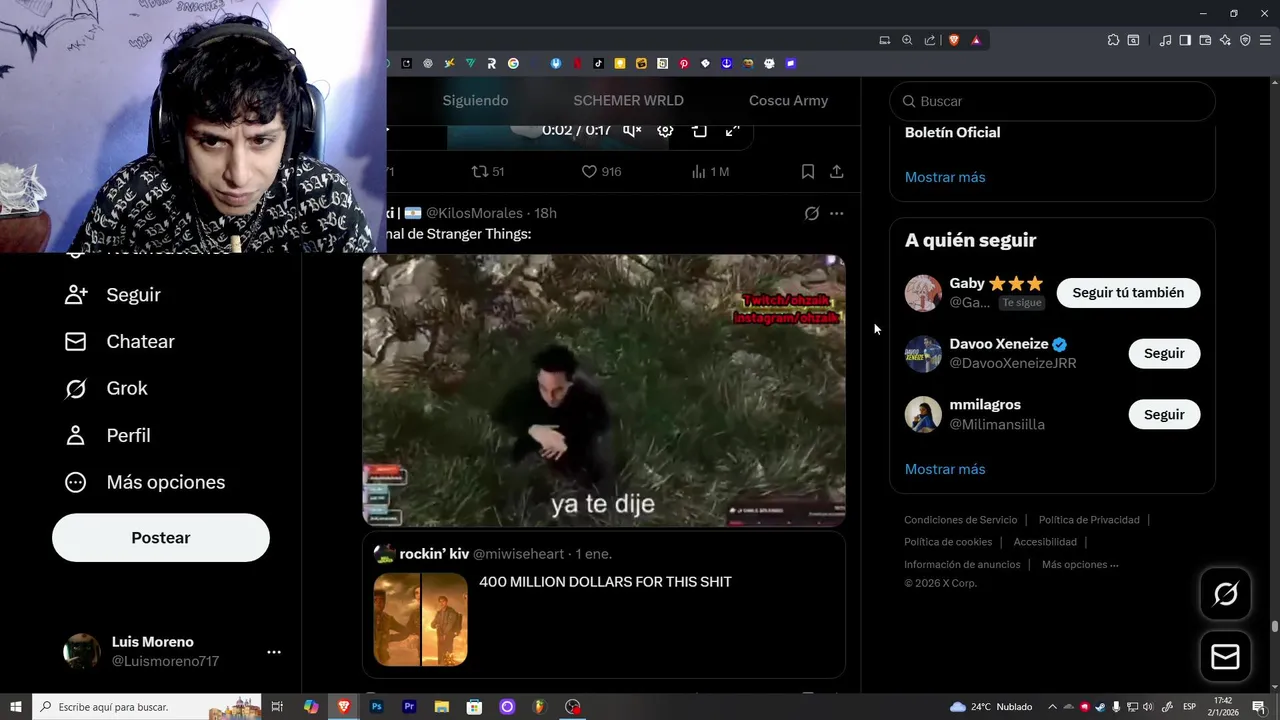This screenshot has height=720, width=1280.
Task: Click Seguir tú también for Gaby
Action: coord(1128,293)
